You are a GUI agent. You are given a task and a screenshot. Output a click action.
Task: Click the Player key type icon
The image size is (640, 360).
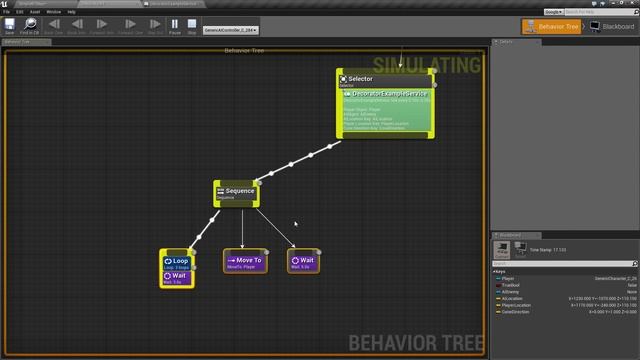(x=498, y=279)
